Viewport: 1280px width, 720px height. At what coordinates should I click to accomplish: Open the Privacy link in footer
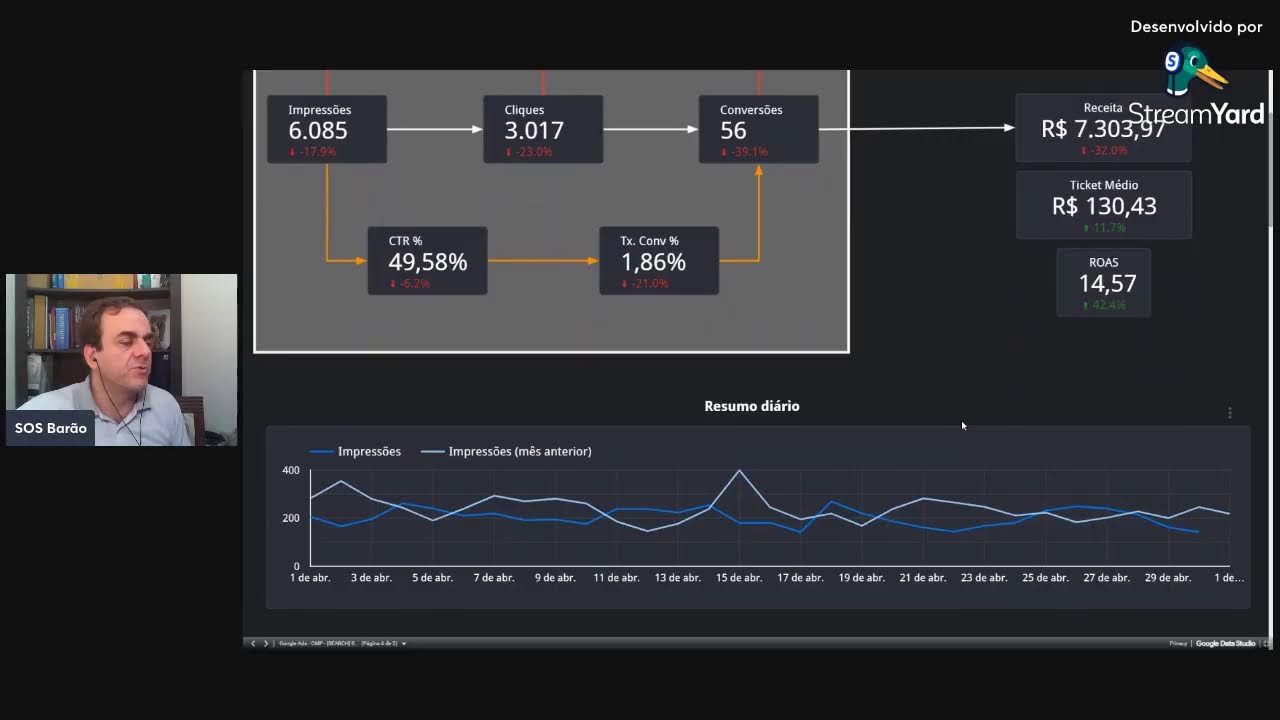tap(1178, 643)
